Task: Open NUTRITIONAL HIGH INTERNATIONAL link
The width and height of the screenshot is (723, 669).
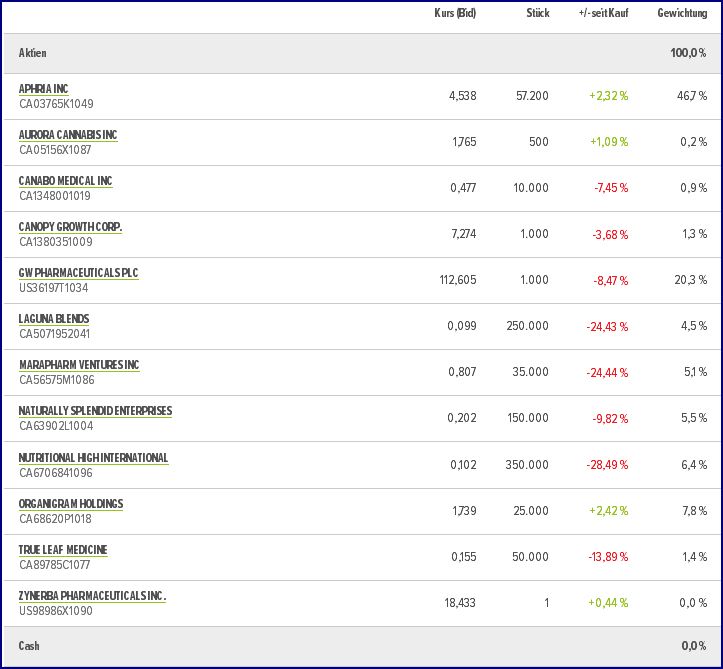Action: [93, 458]
